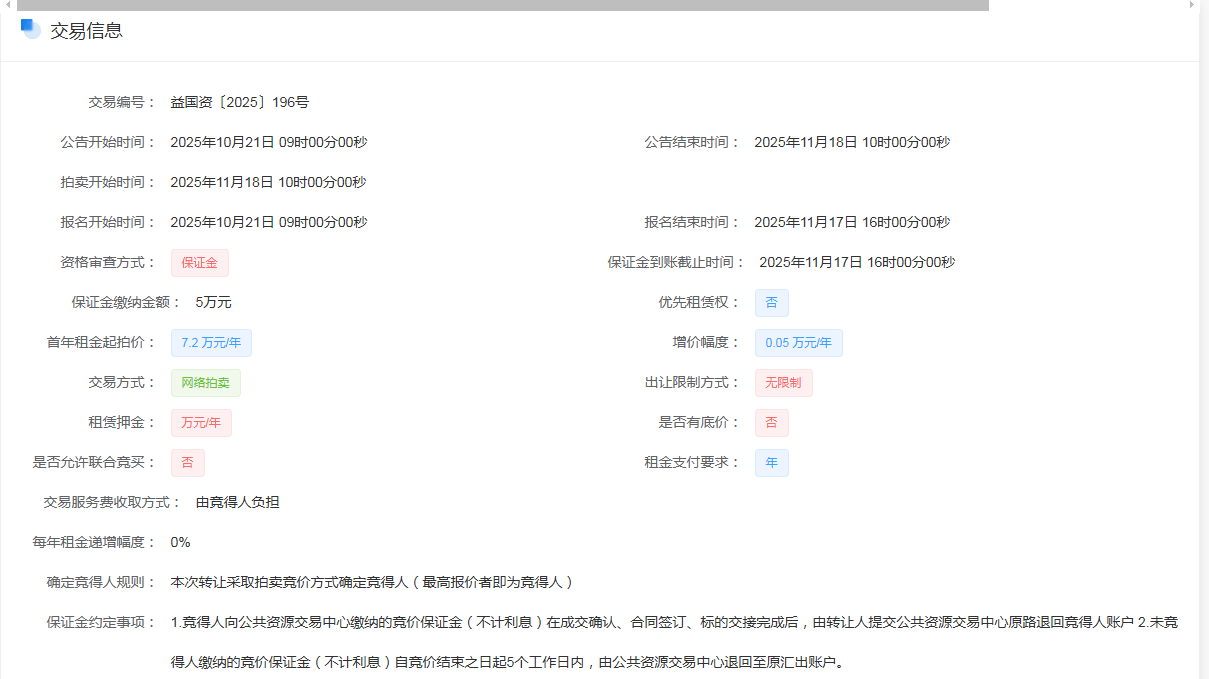The image size is (1209, 679).
Task: Click the 保证金 tag for 资格审查方式
Action: pyautogui.click(x=200, y=263)
